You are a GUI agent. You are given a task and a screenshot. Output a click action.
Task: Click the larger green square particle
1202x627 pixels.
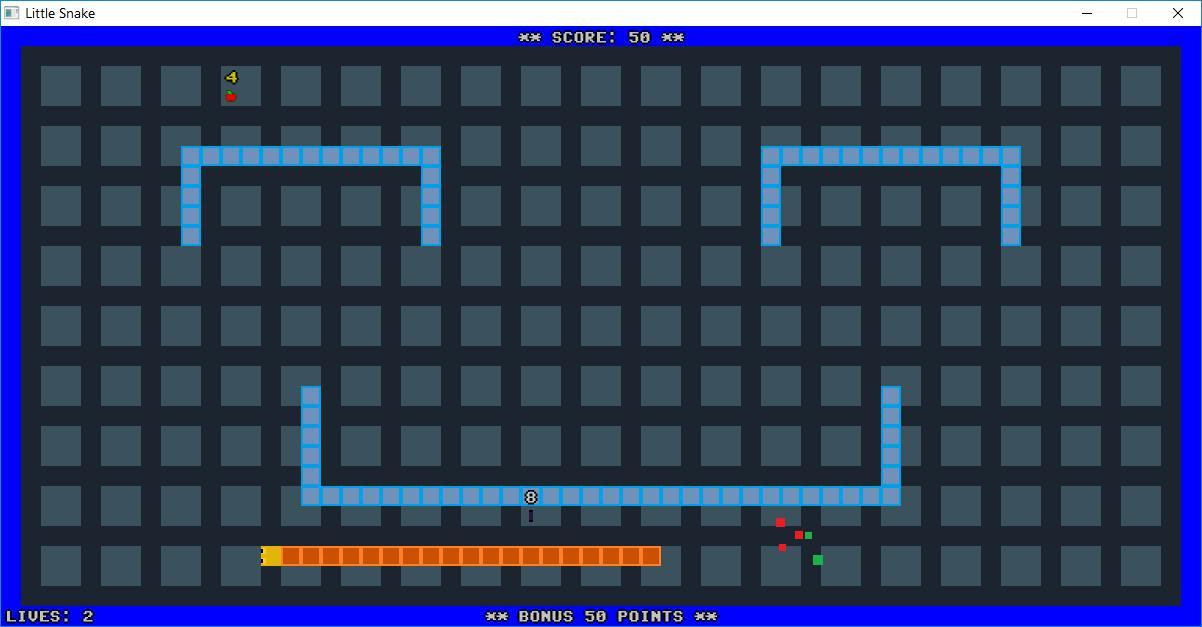pos(818,560)
